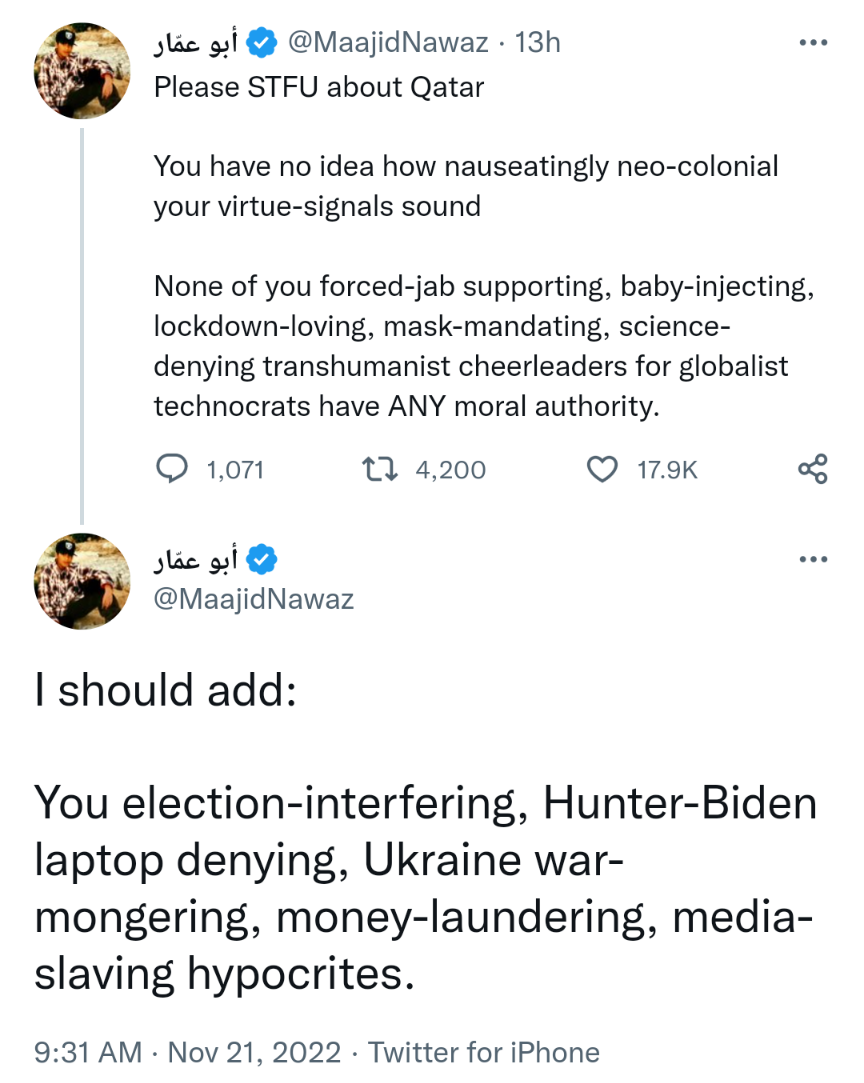The height and width of the screenshot is (1083, 864).
Task: Click verified badge on the lower tweet header
Action: 263,560
